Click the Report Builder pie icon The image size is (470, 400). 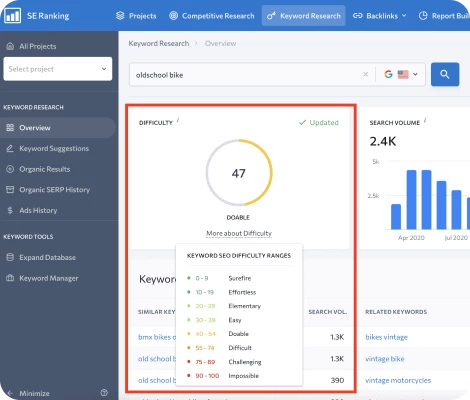click(x=423, y=16)
